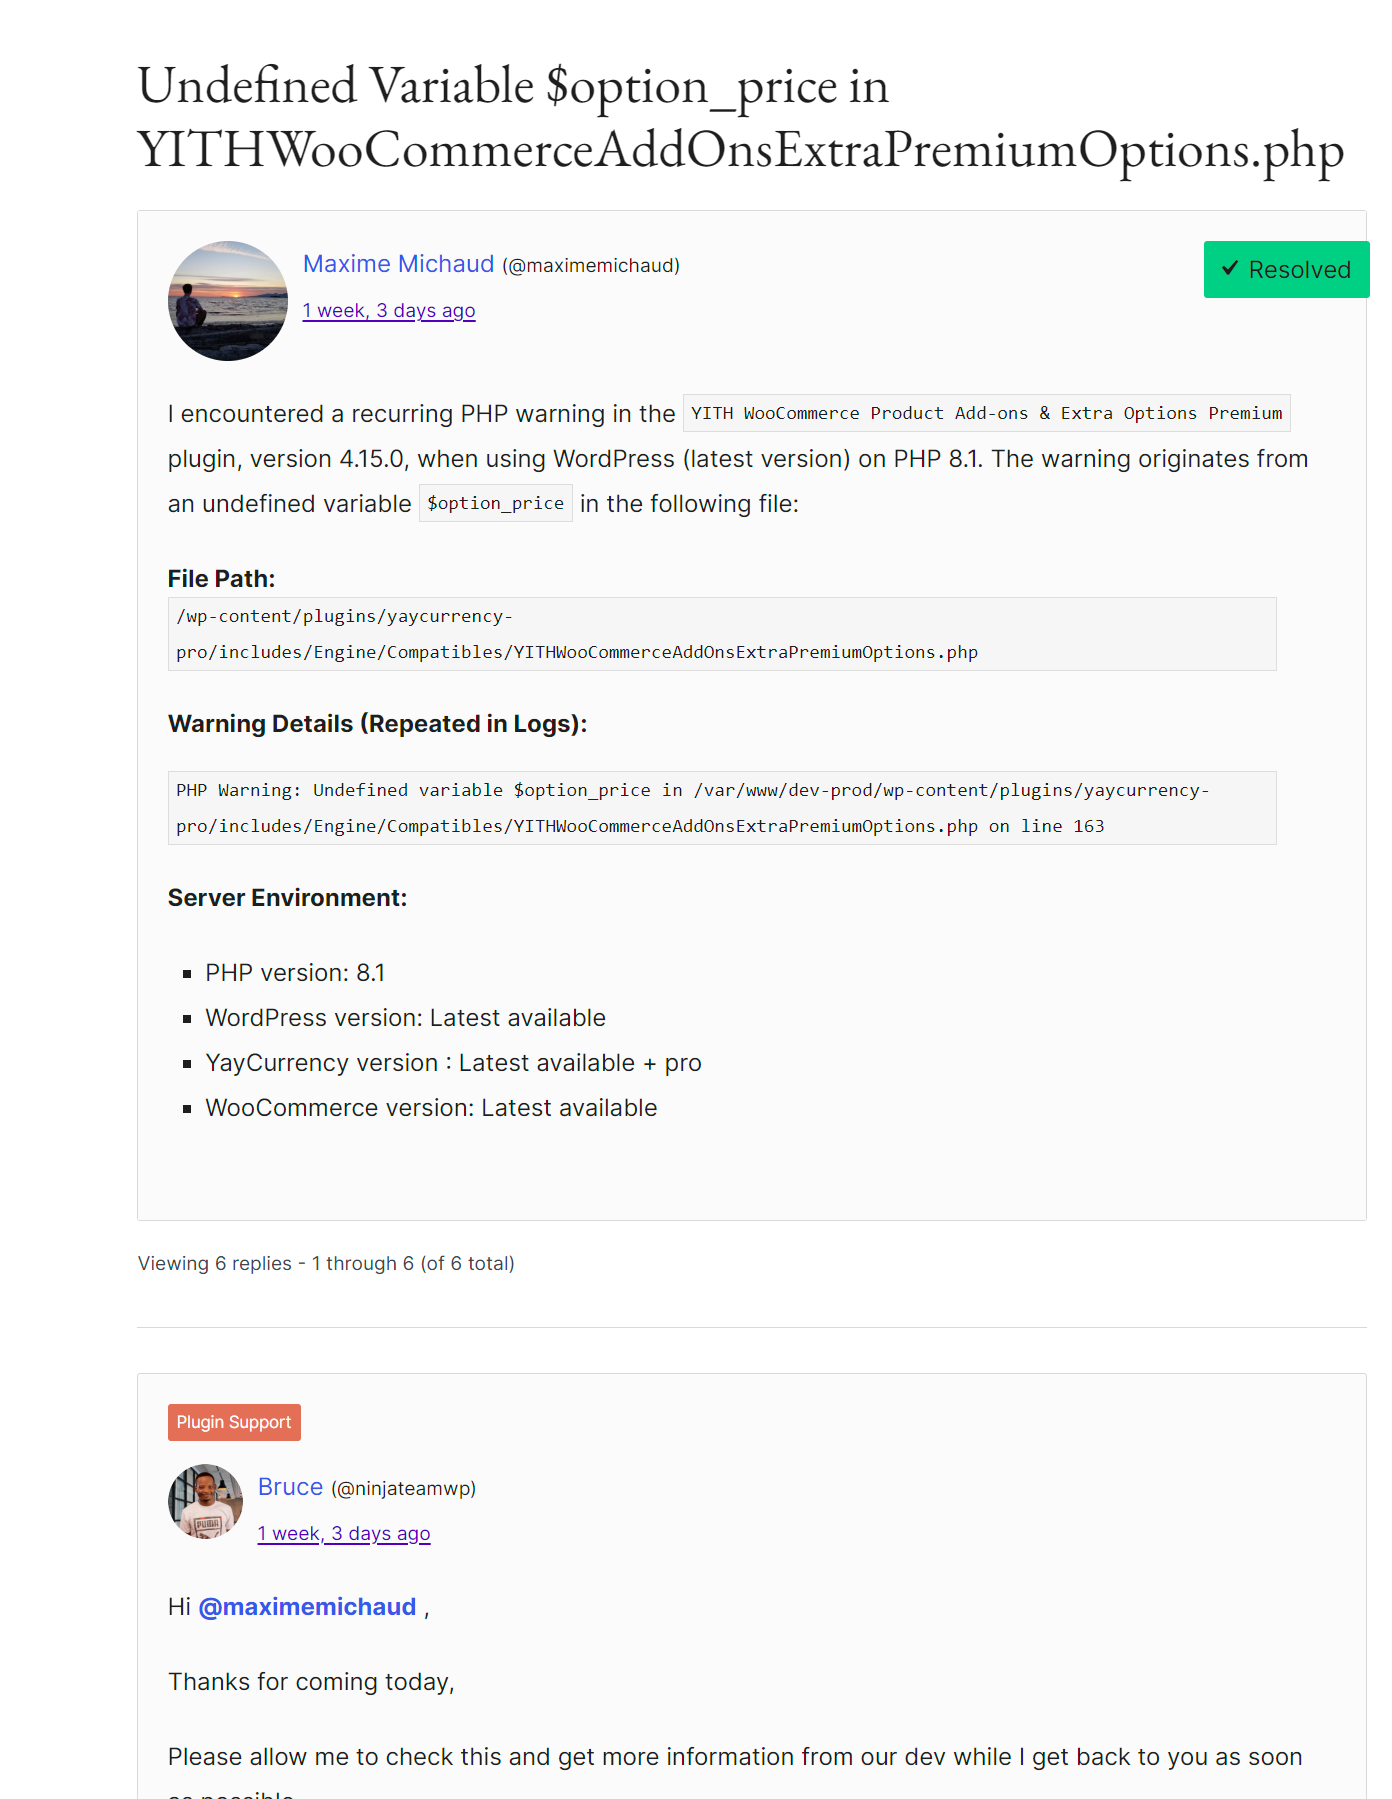Click the "Warning Details (Repeated in Logs):" heading
The width and height of the screenshot is (1392, 1799).
377,724
